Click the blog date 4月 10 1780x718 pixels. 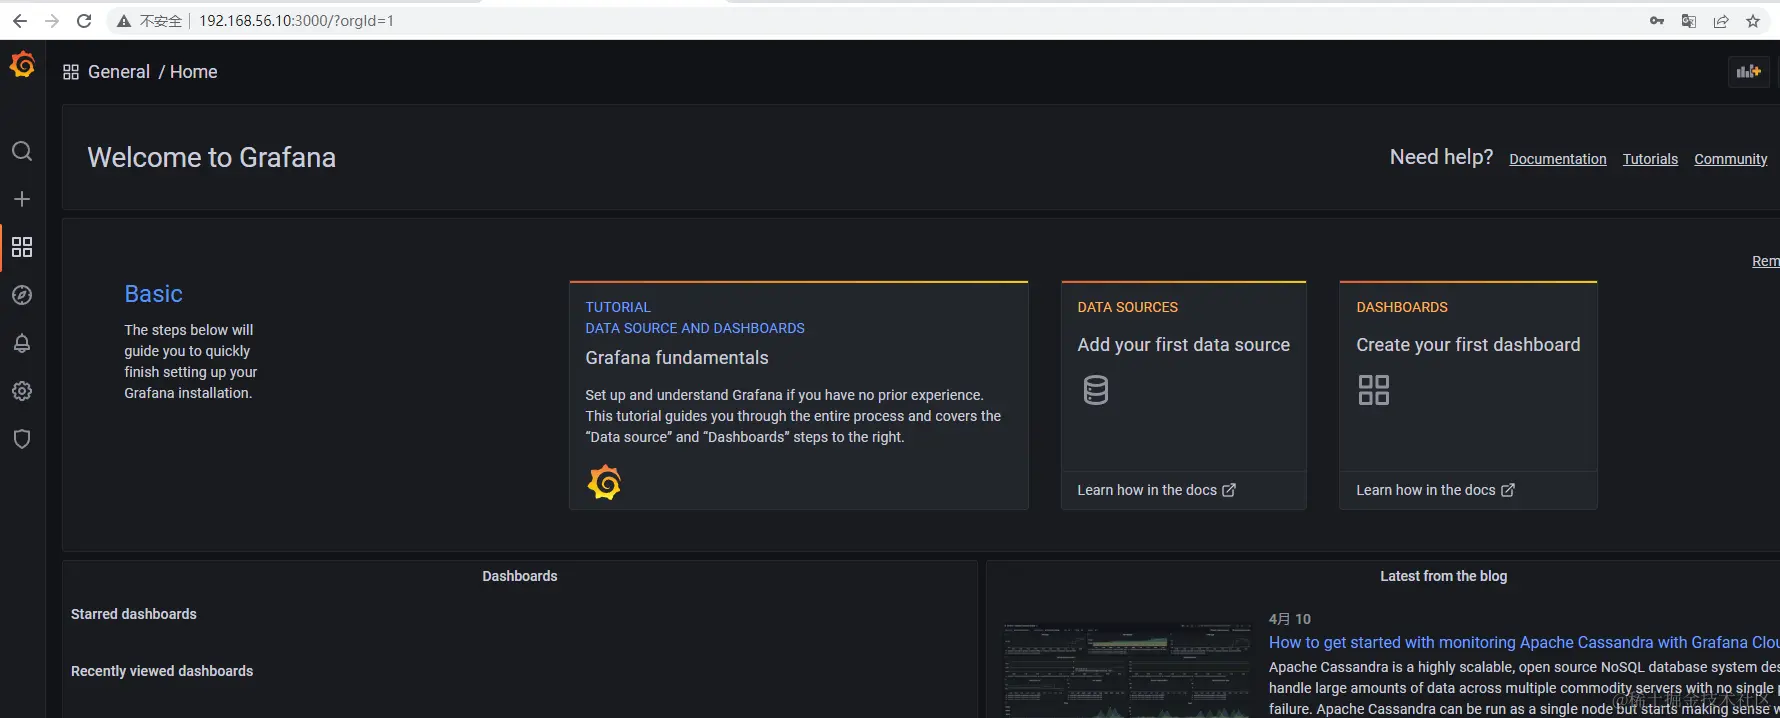pyautogui.click(x=1290, y=619)
